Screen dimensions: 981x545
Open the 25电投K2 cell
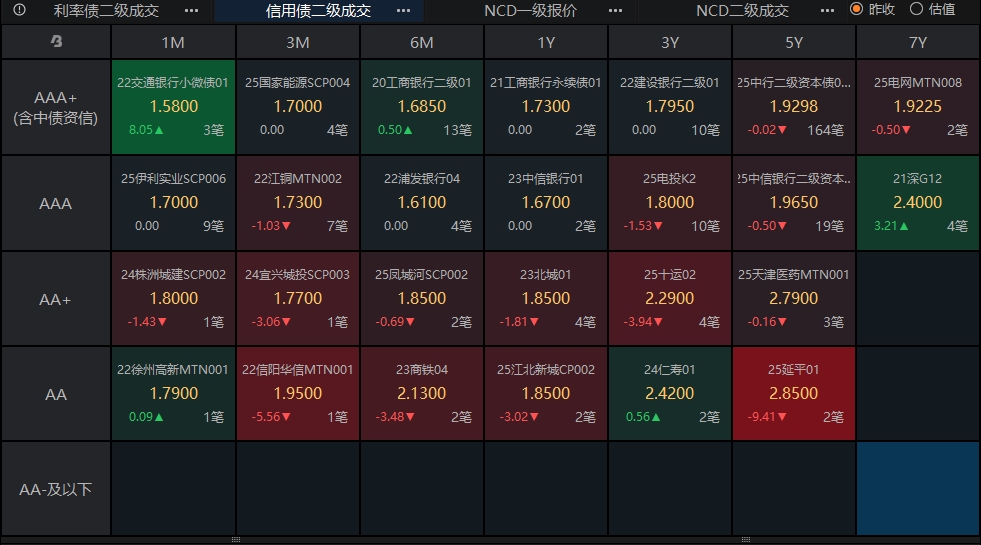(669, 203)
